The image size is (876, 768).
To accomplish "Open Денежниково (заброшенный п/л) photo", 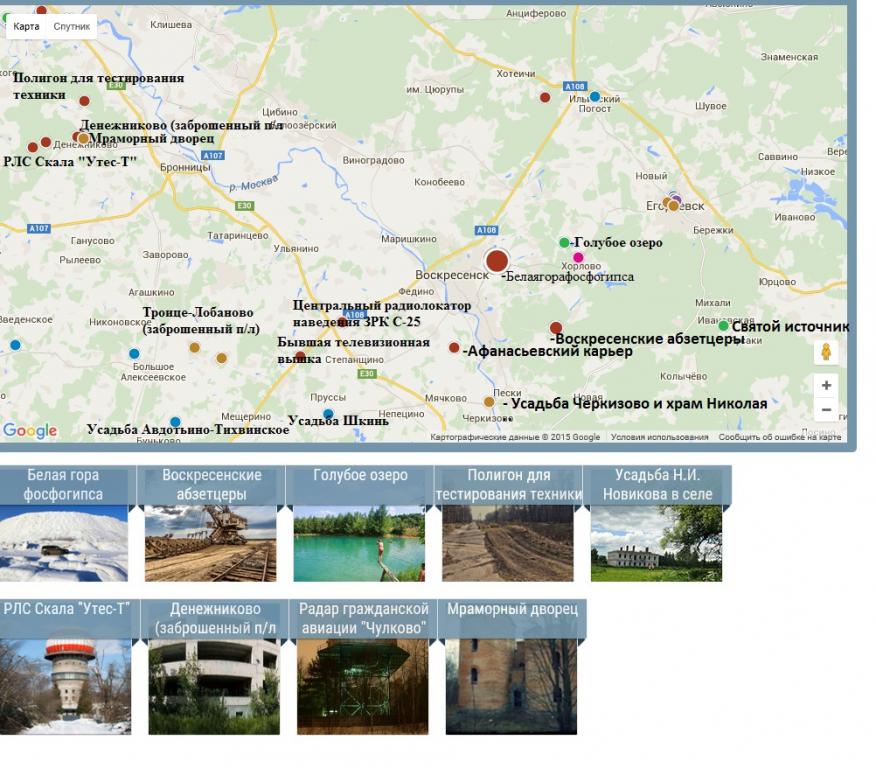I will click(214, 686).
